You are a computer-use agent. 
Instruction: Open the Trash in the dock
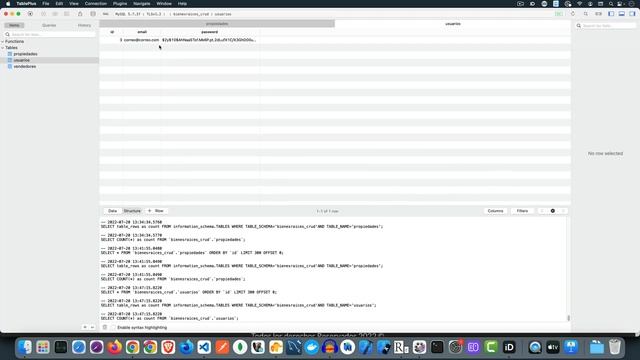(615, 347)
